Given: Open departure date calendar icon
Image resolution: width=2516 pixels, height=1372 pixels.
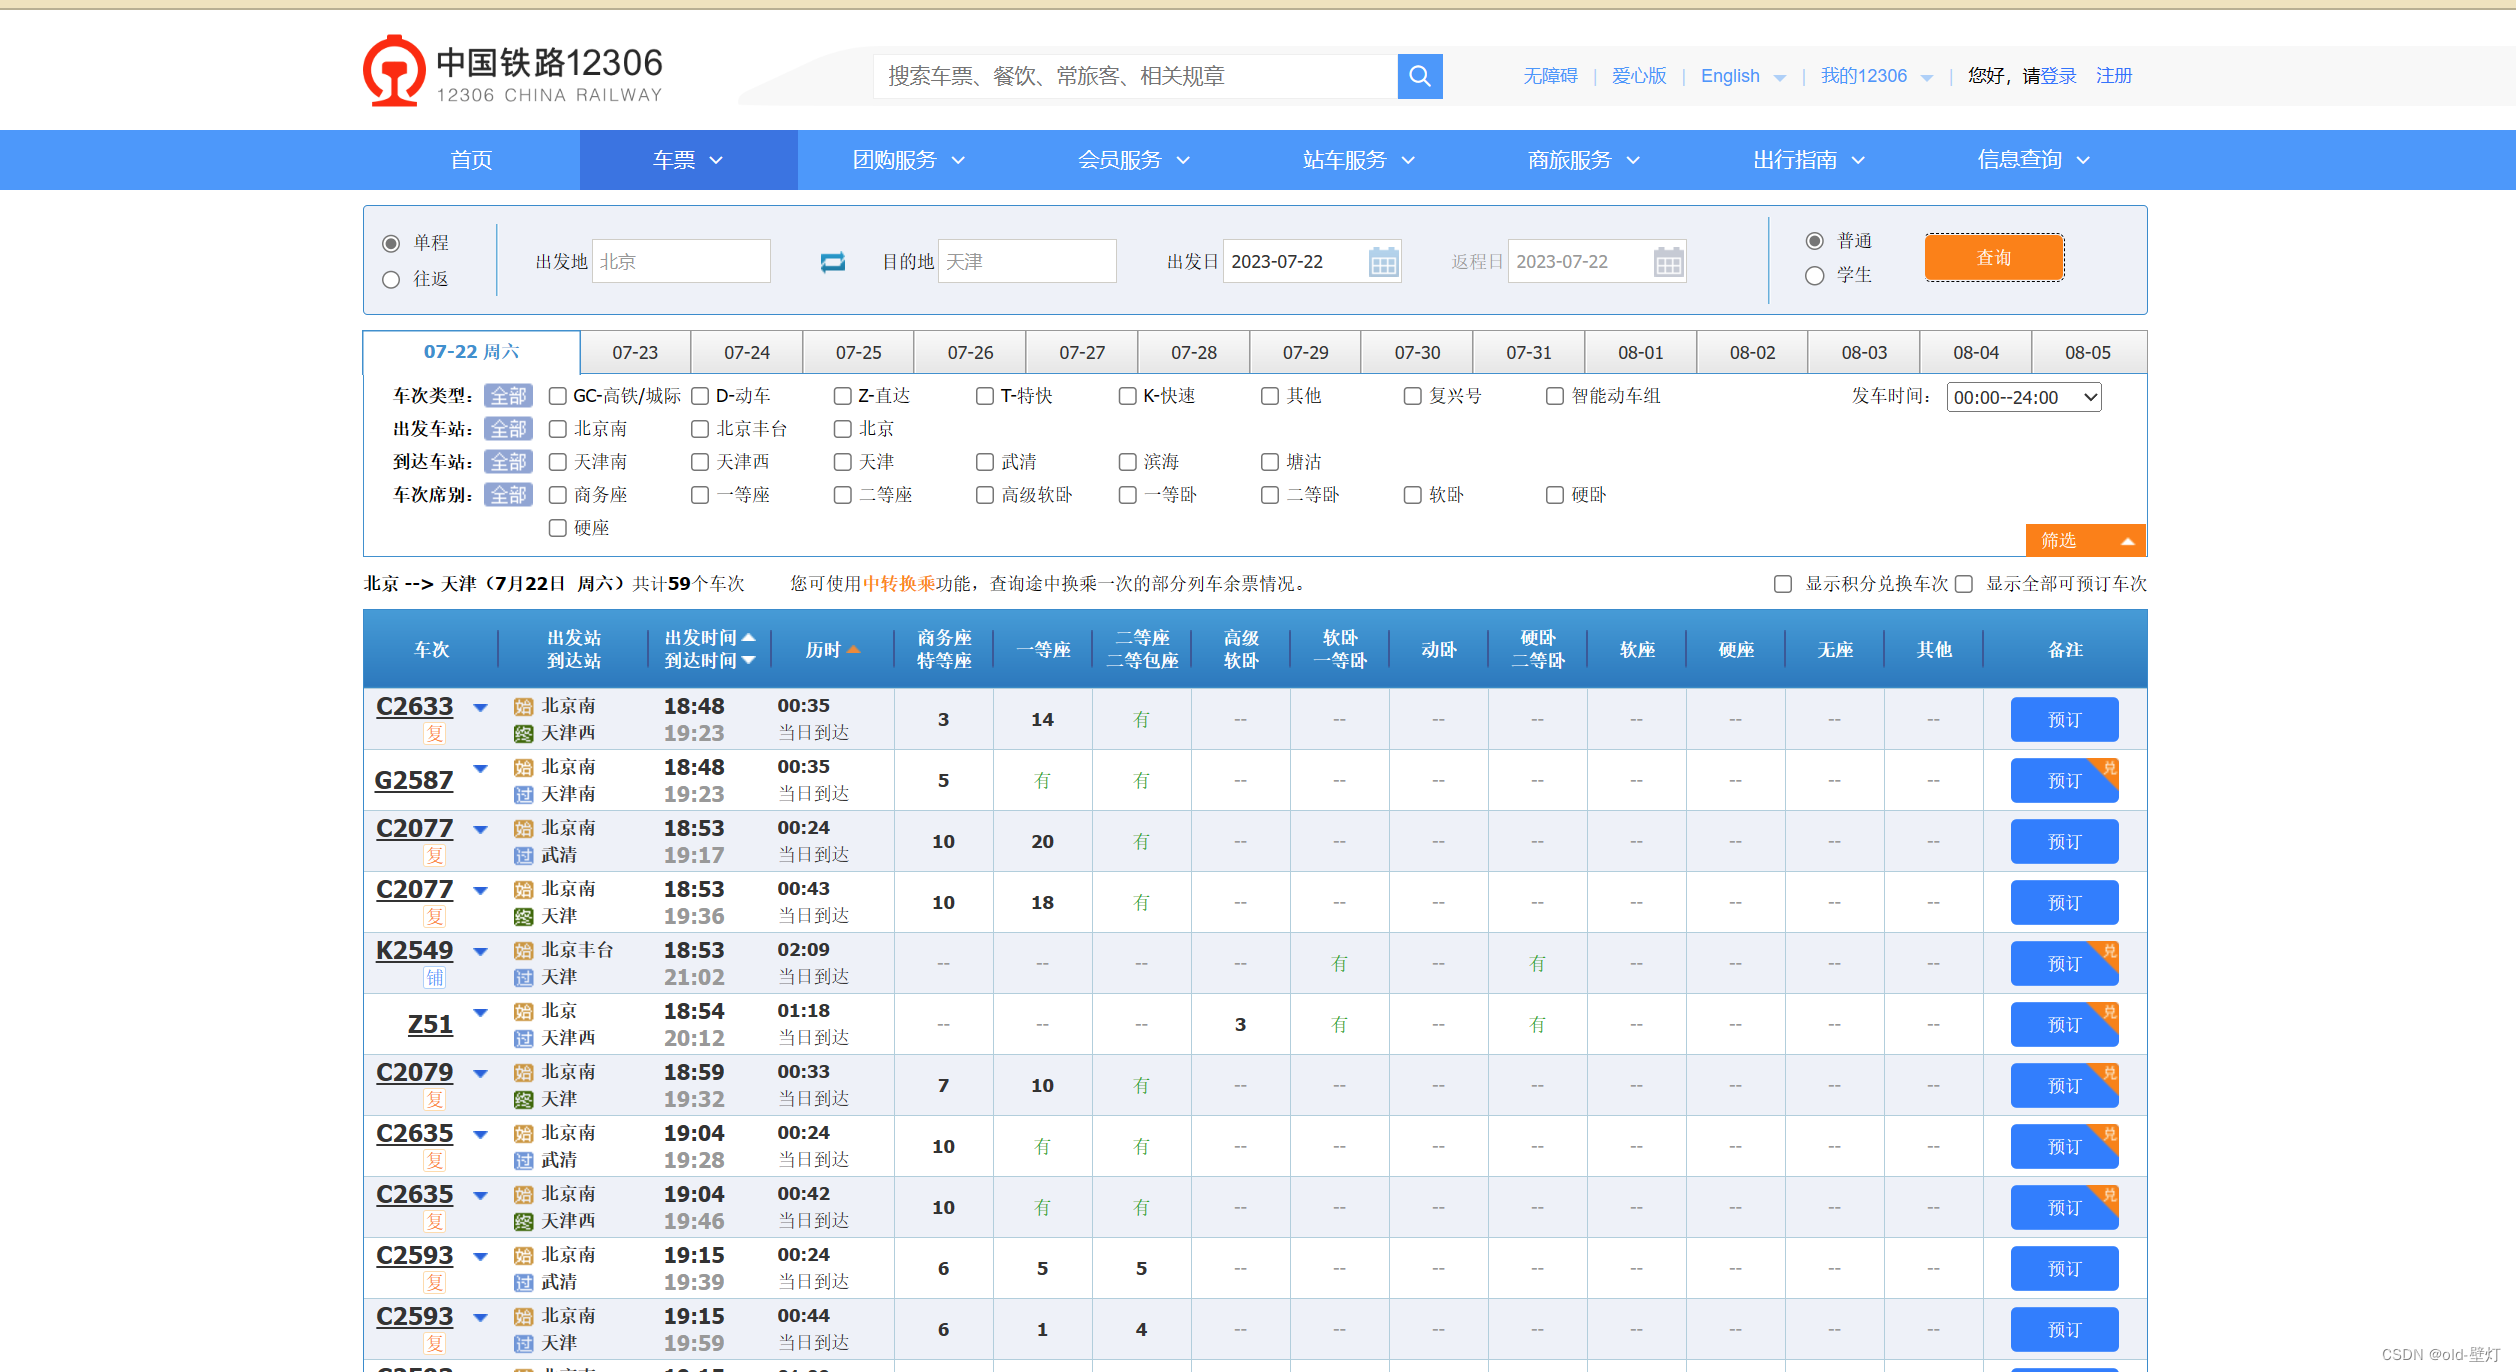Looking at the screenshot, I should (x=1383, y=262).
